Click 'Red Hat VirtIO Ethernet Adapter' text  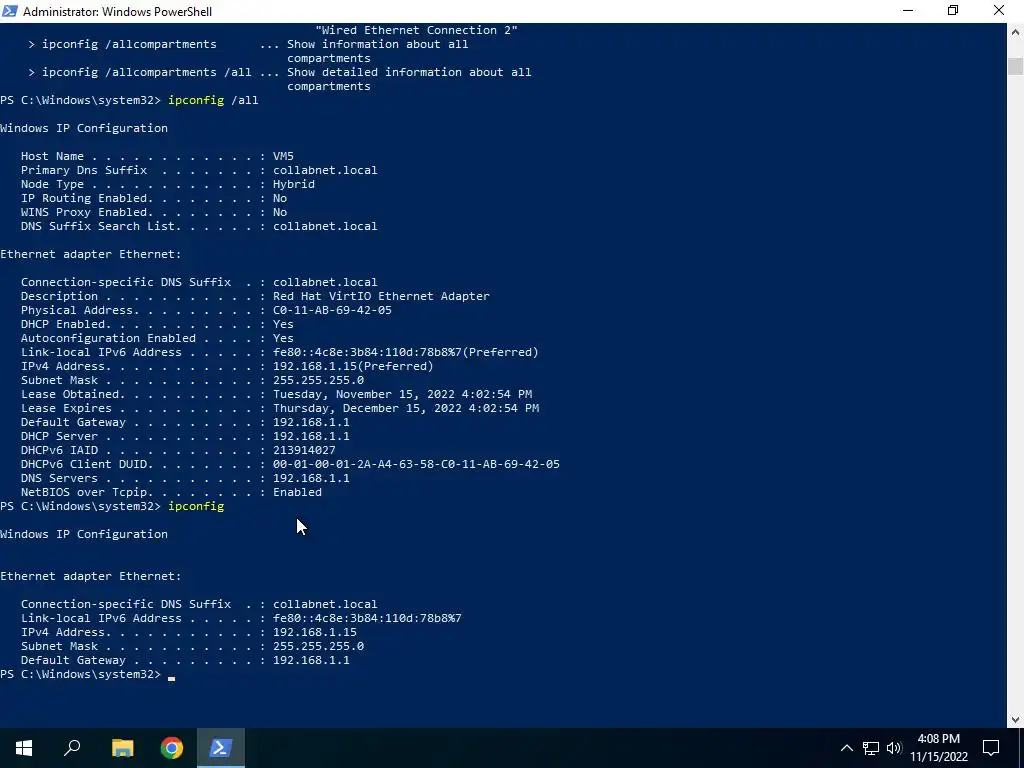(x=381, y=296)
